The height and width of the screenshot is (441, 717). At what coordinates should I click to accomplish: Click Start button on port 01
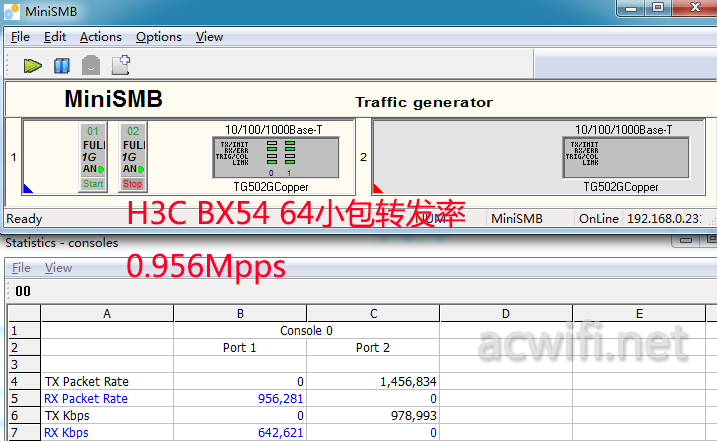(x=93, y=184)
